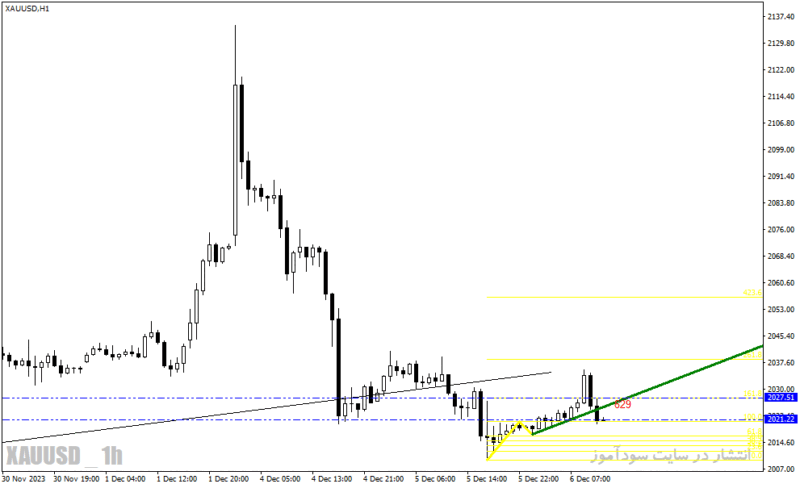This screenshot has height=488, width=800.
Task: Click the 30 Nov 19:00 time label
Action: [x=76, y=479]
